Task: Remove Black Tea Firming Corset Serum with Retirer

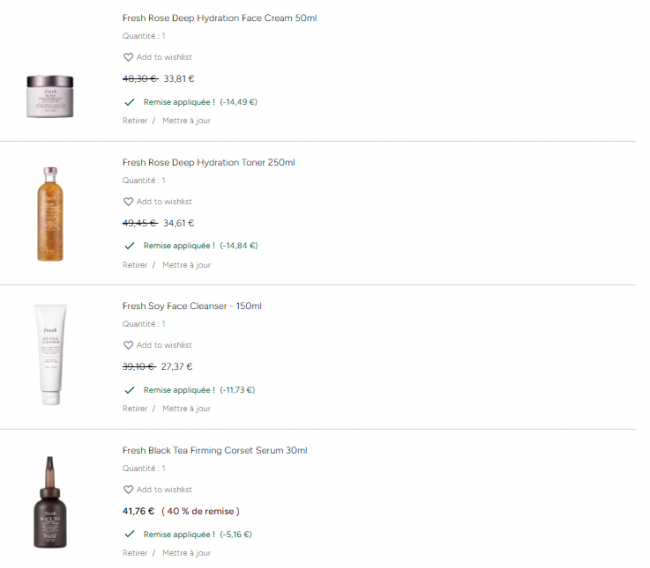Action: (135, 553)
